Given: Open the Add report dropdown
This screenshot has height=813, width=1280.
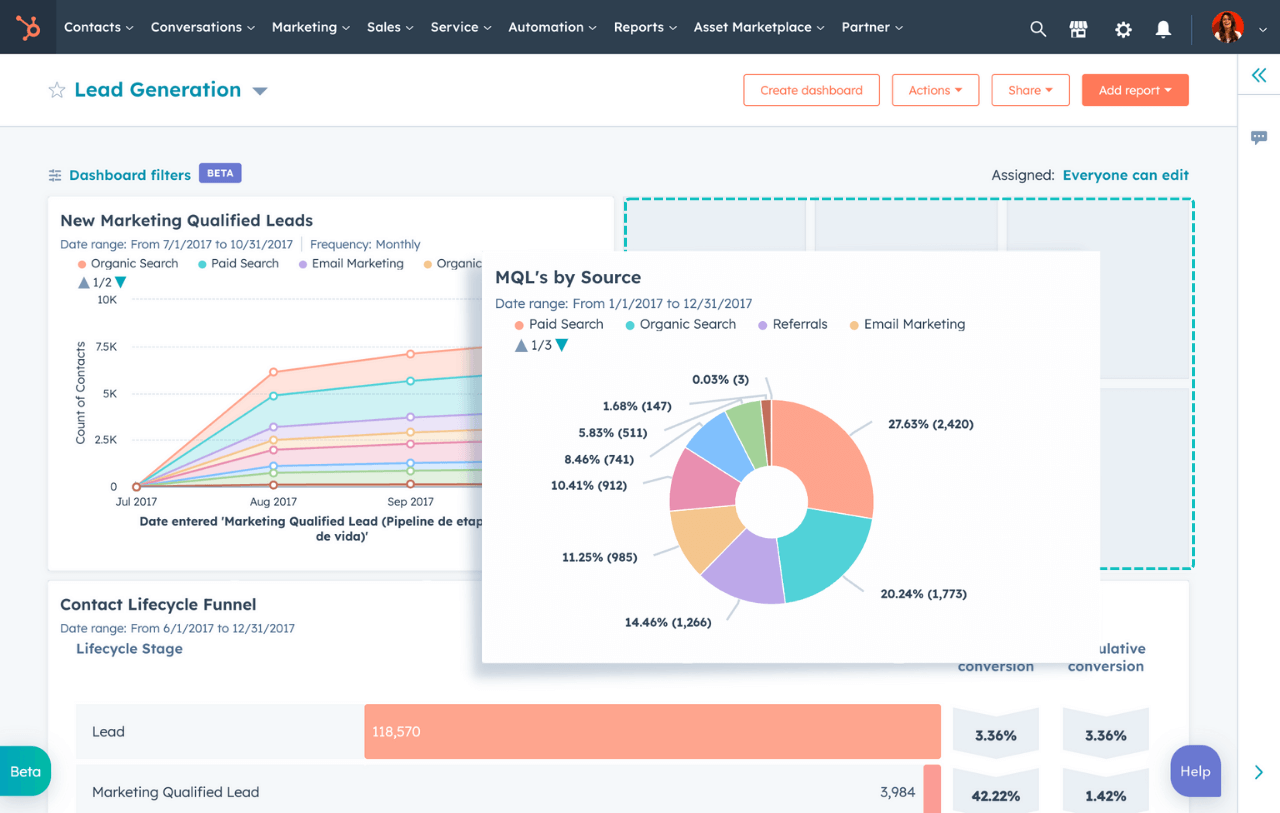Looking at the screenshot, I should [1135, 89].
